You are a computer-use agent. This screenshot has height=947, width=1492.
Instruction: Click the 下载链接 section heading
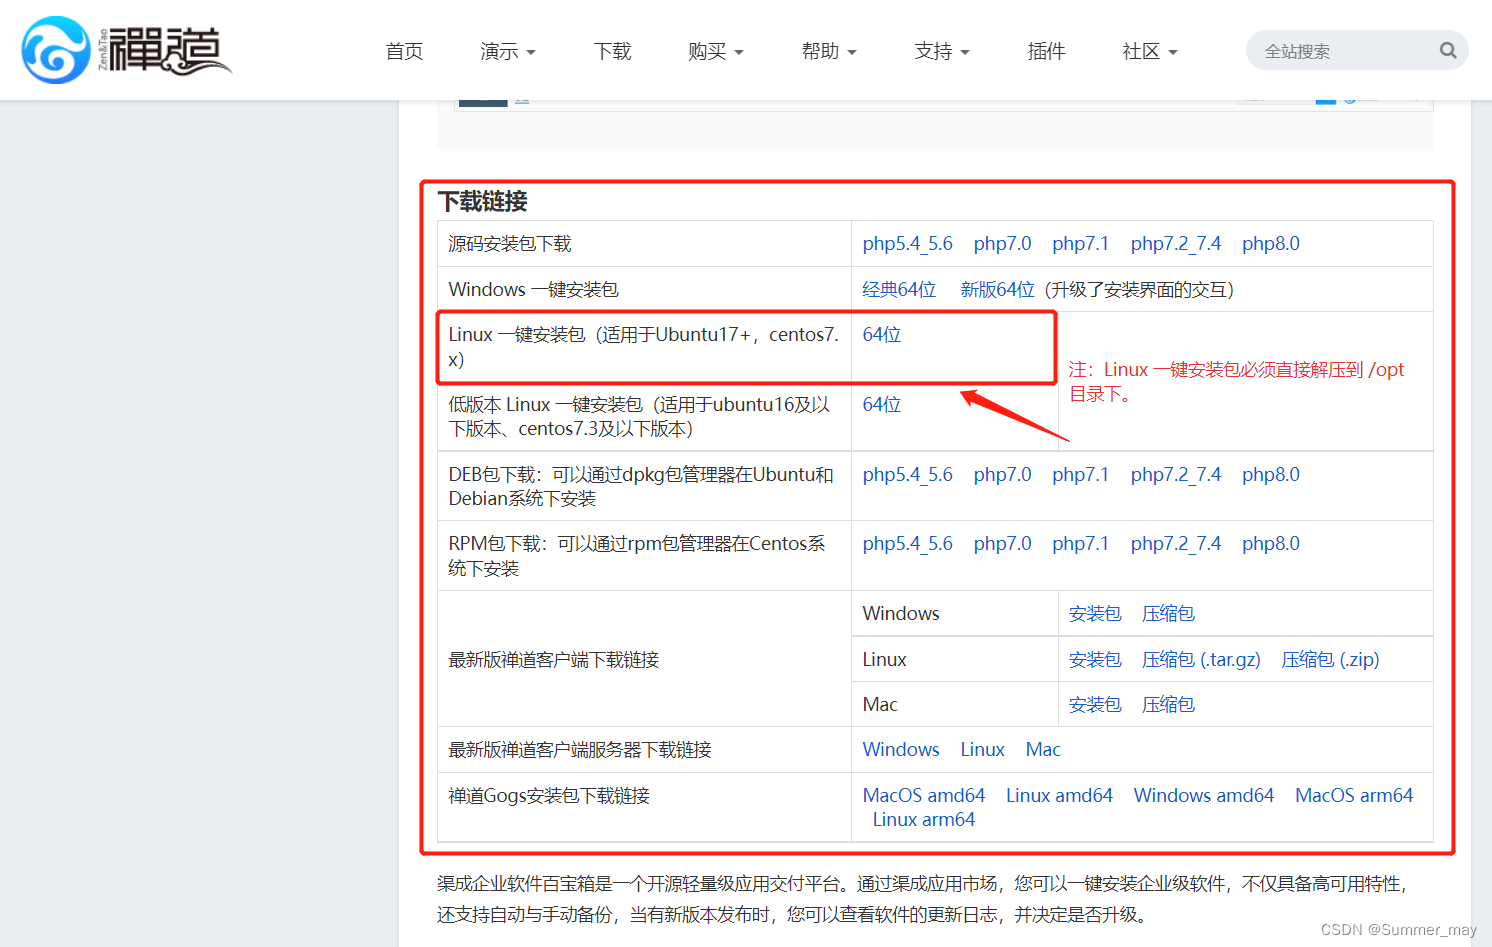click(482, 202)
